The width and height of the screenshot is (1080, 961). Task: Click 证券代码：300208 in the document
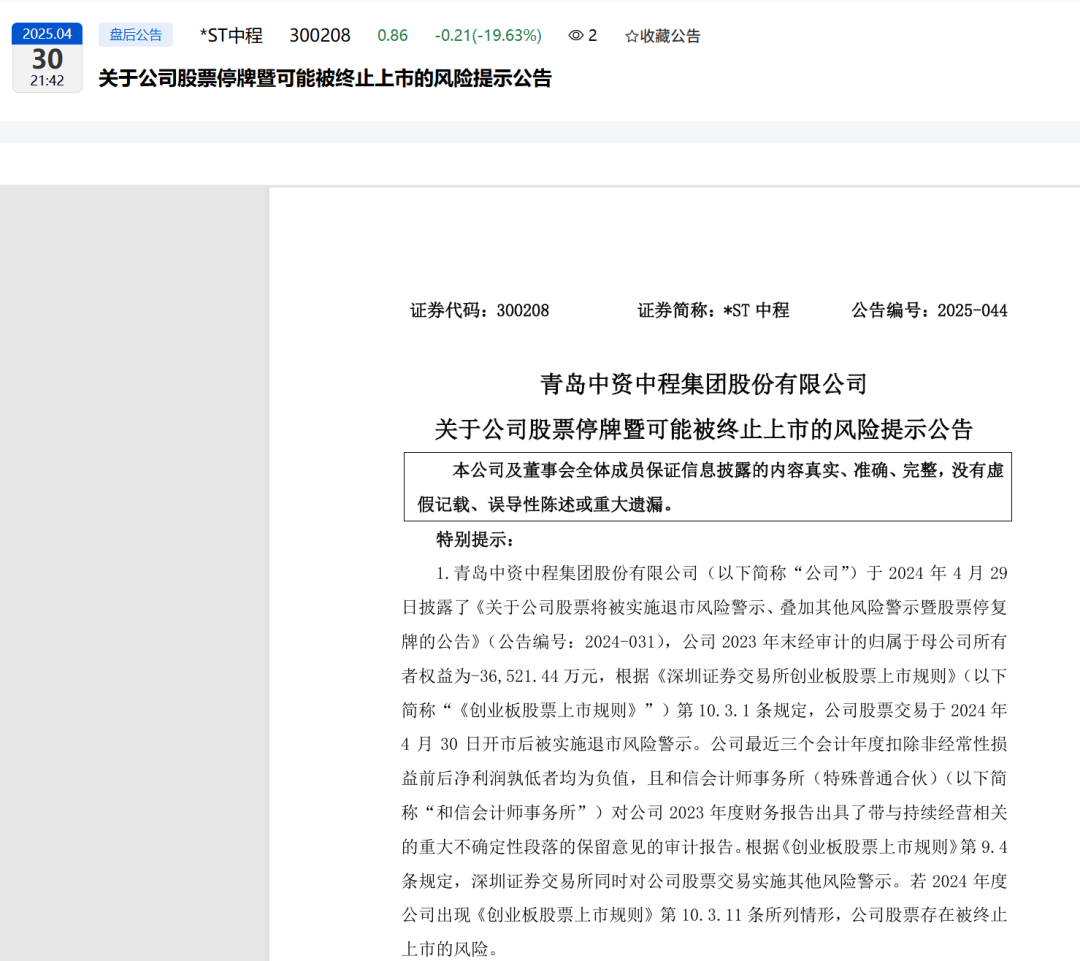[479, 311]
